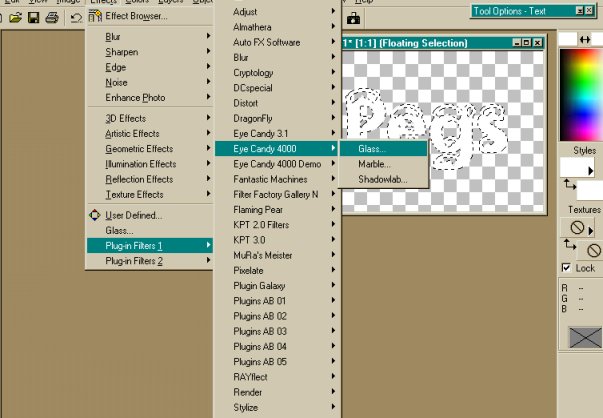Click the background texture null icon
This screenshot has height=418, width=603.
tap(594, 250)
